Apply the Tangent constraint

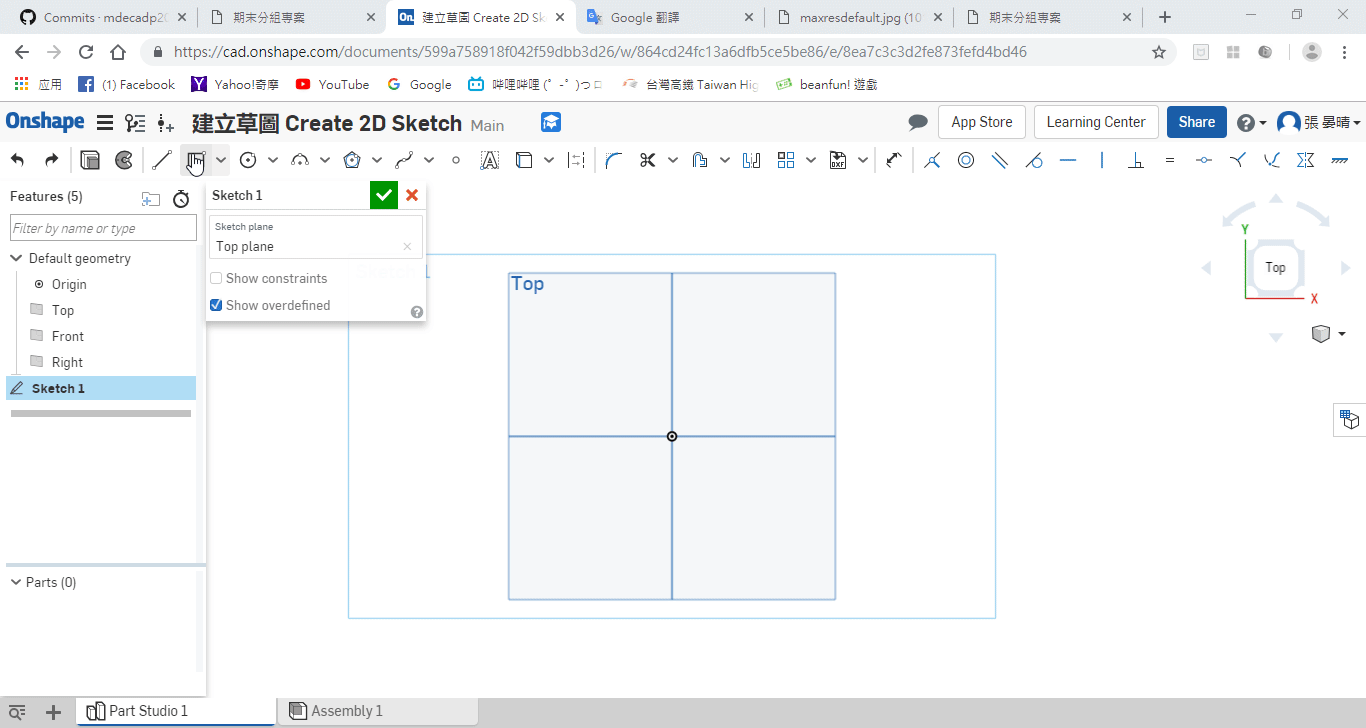(x=1034, y=160)
